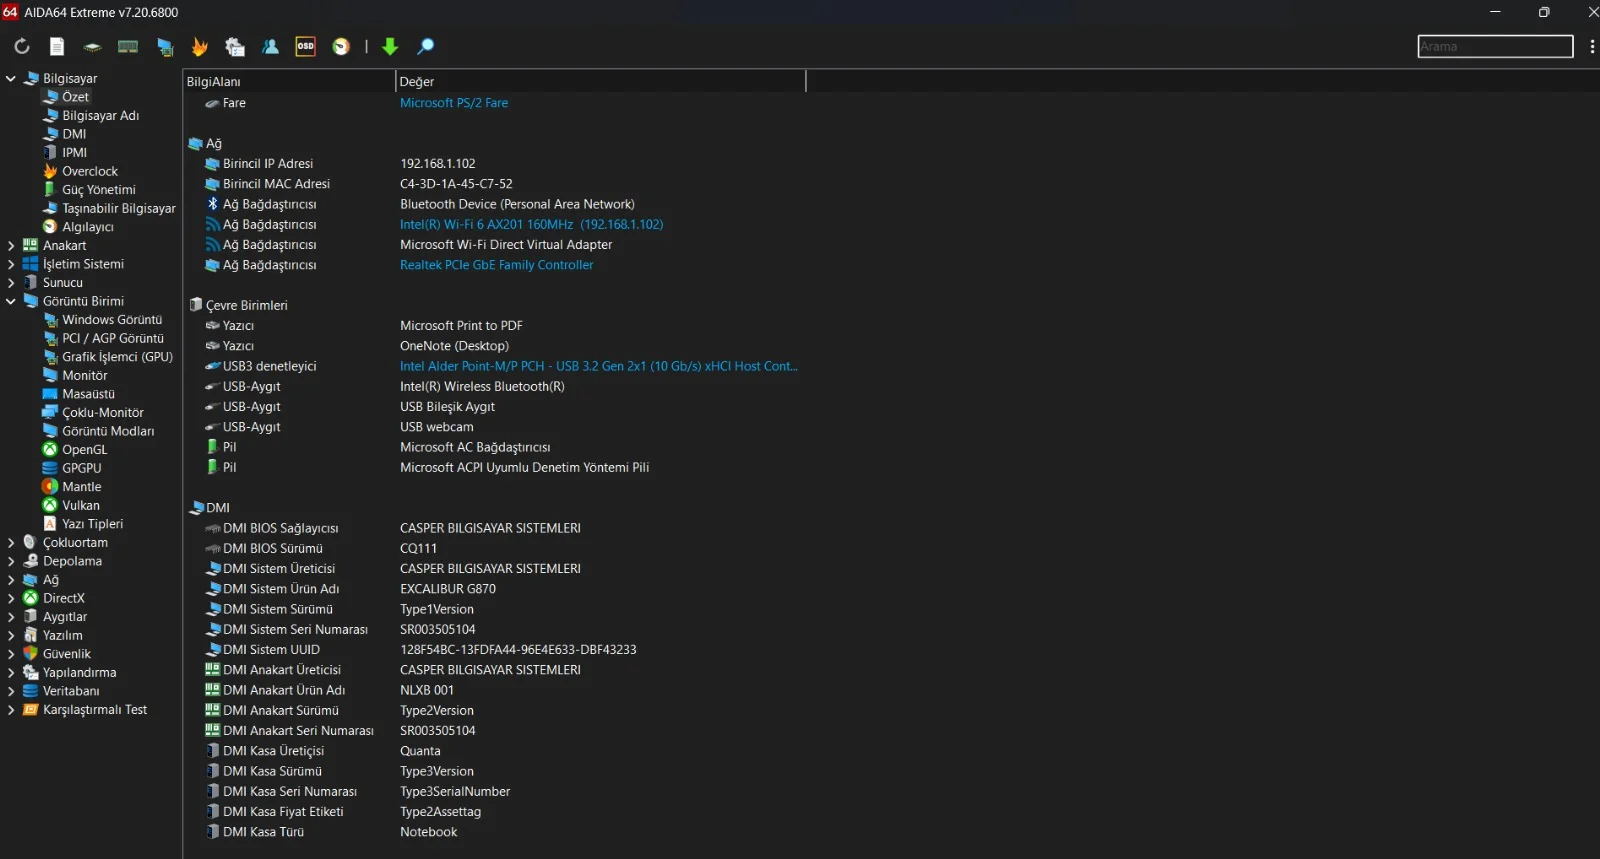Expand the Yazılım tree node

pos(11,635)
